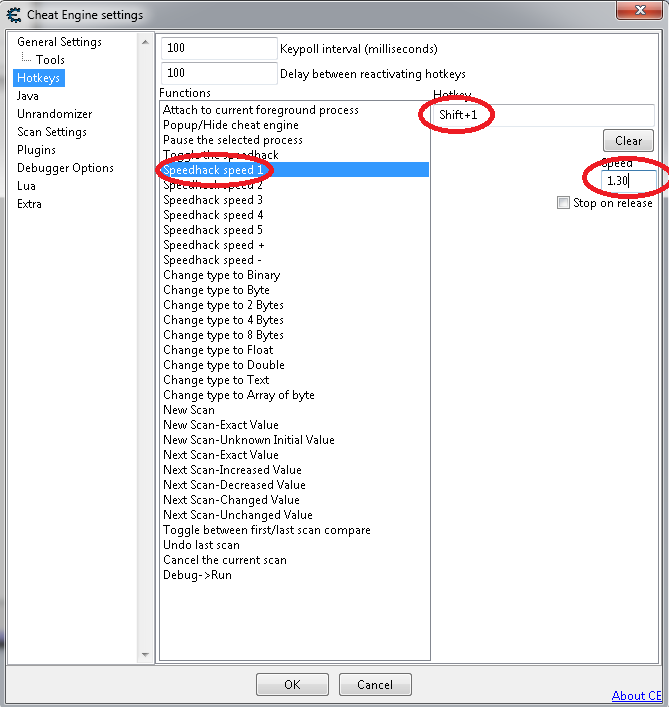
Task: Open the Extra settings page
Action: tap(29, 204)
